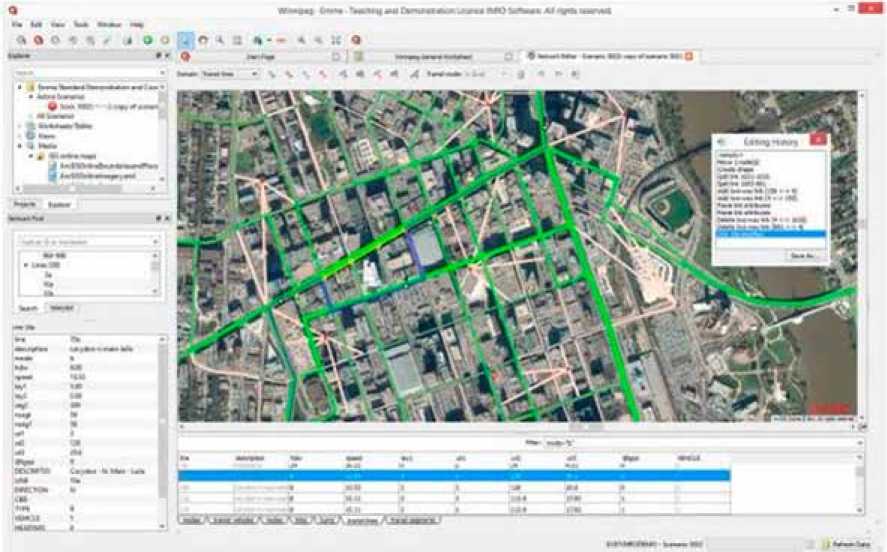Viewport: 887px width, 552px height.
Task: Open the Domain dropdown showing Transit lines
Action: coord(230,74)
